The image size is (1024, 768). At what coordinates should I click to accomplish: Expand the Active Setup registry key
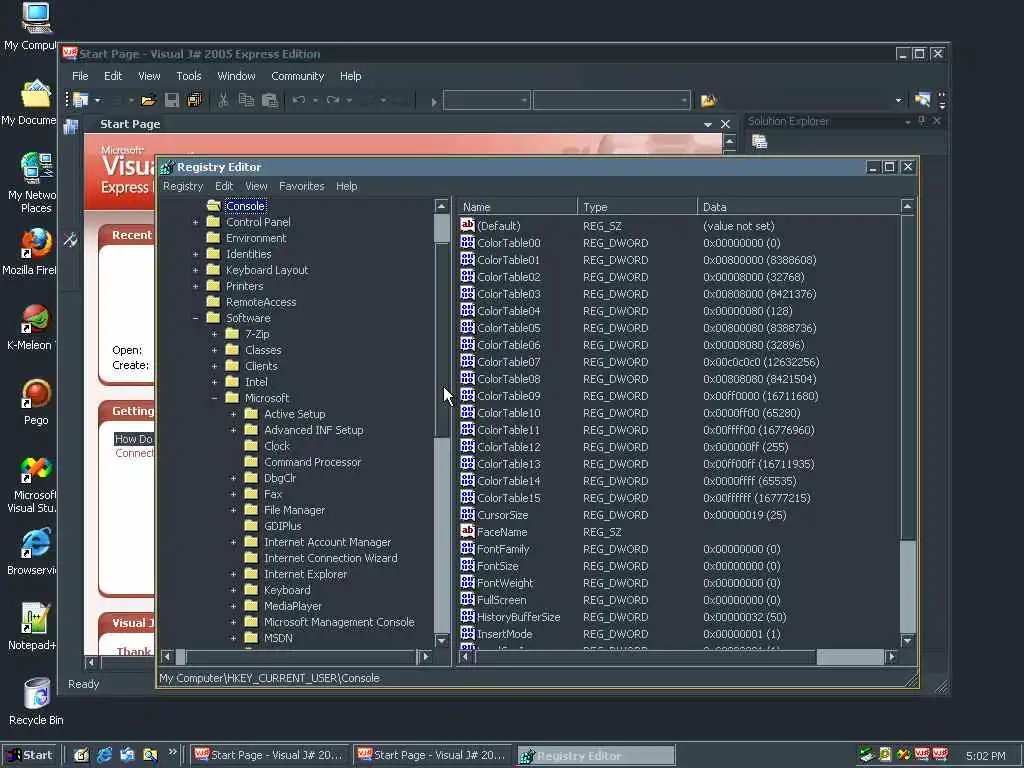[233, 414]
